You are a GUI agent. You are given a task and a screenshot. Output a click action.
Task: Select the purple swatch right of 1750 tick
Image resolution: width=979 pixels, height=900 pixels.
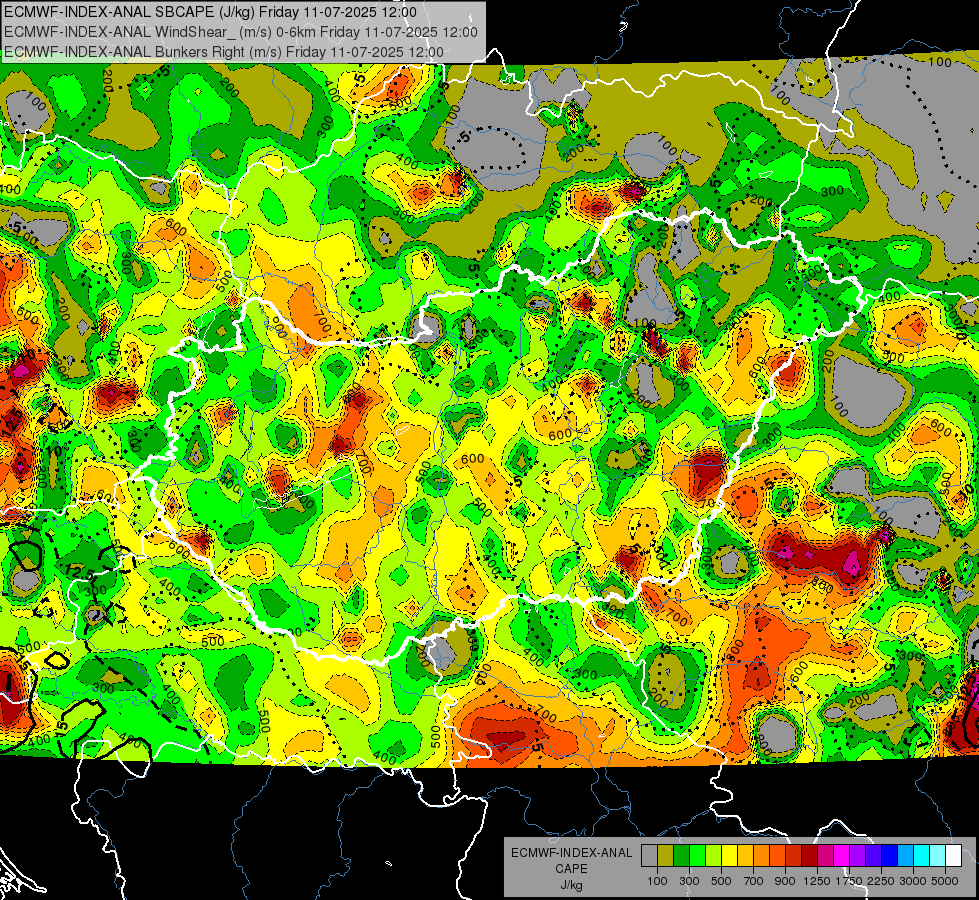click(x=858, y=856)
